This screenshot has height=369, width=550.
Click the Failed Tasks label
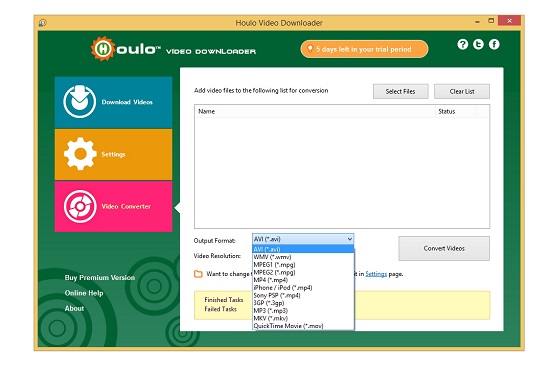coord(221,309)
